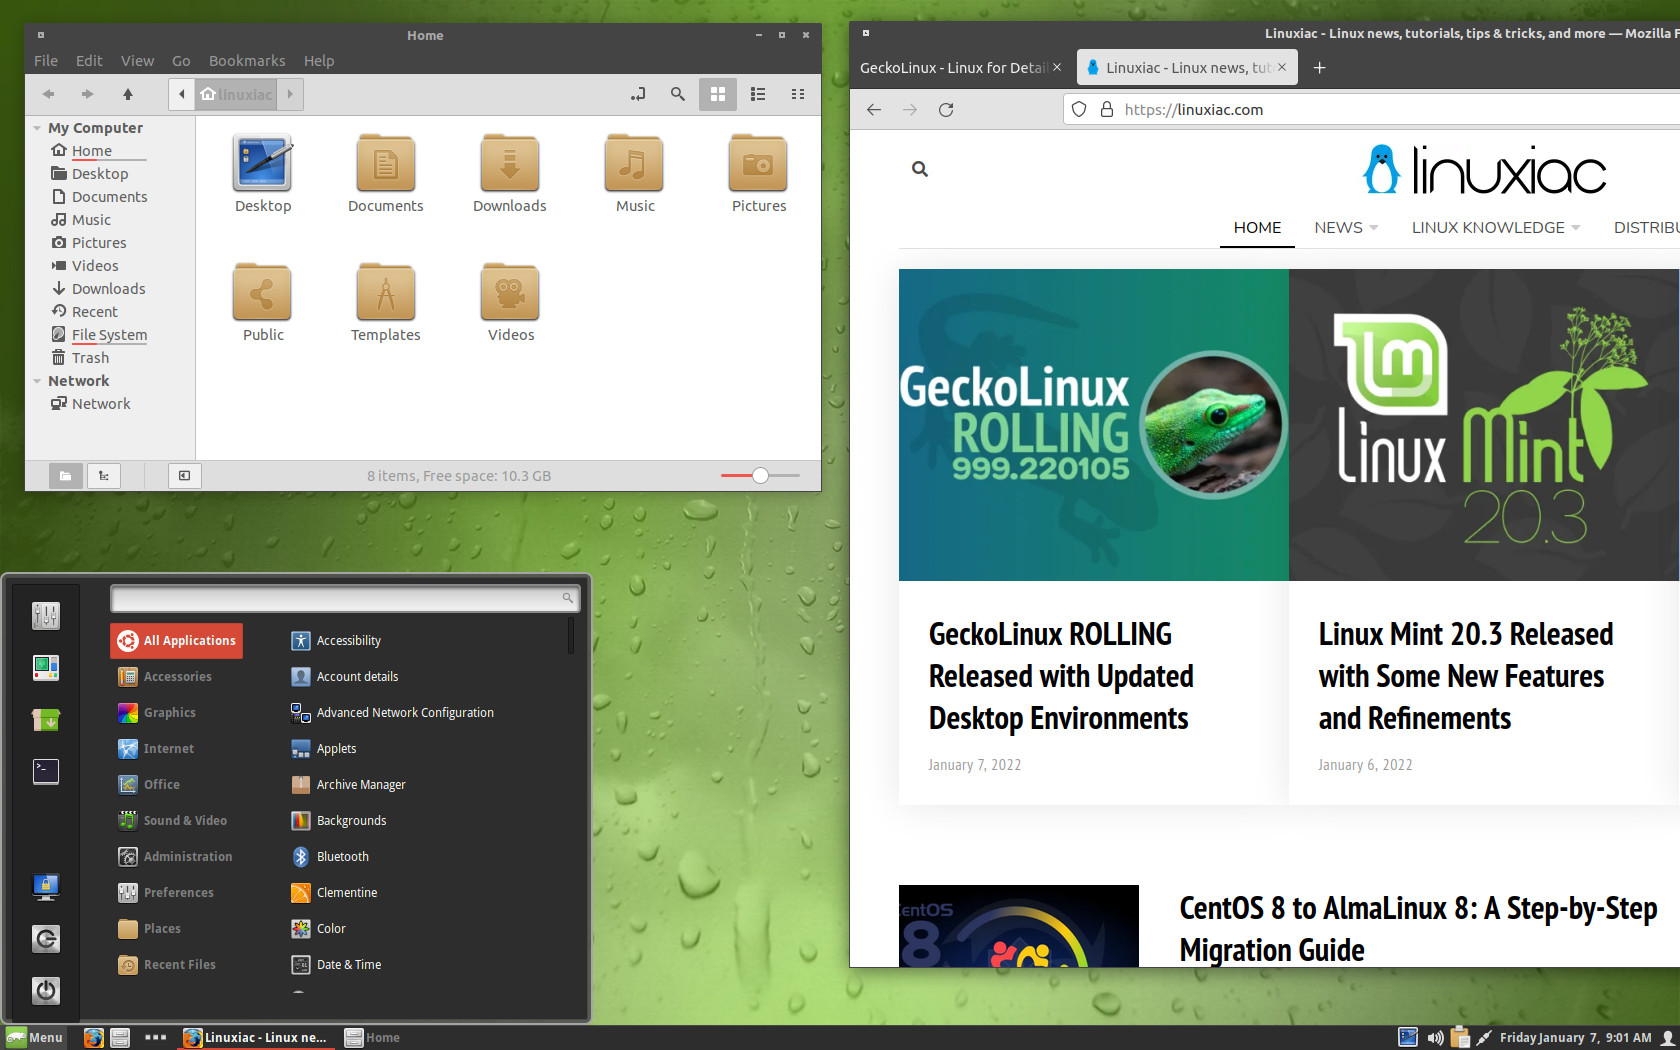Open the Pictures folder icon
1680x1050 pixels.
tap(759, 174)
